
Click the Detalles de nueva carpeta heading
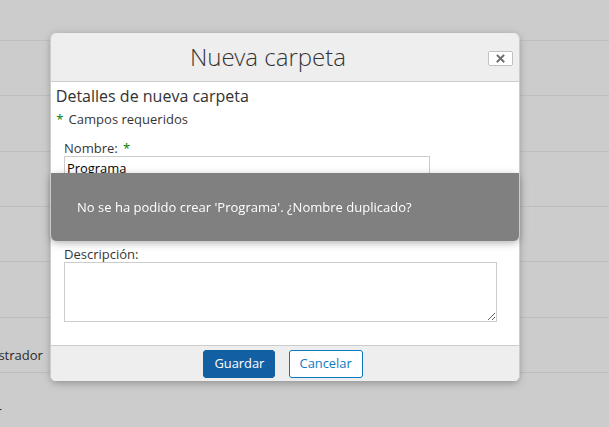coord(152,97)
